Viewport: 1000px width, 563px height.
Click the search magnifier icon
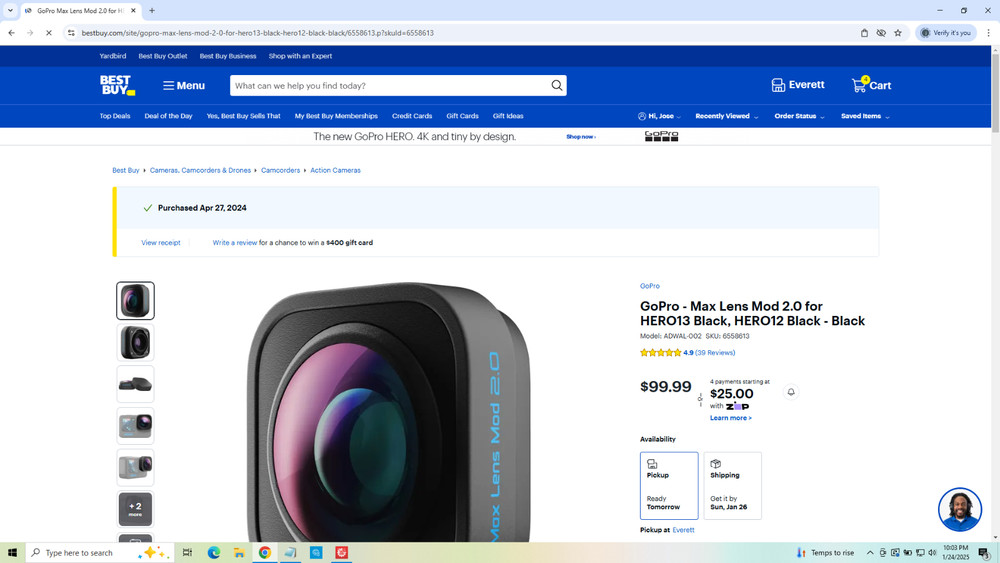coord(557,85)
